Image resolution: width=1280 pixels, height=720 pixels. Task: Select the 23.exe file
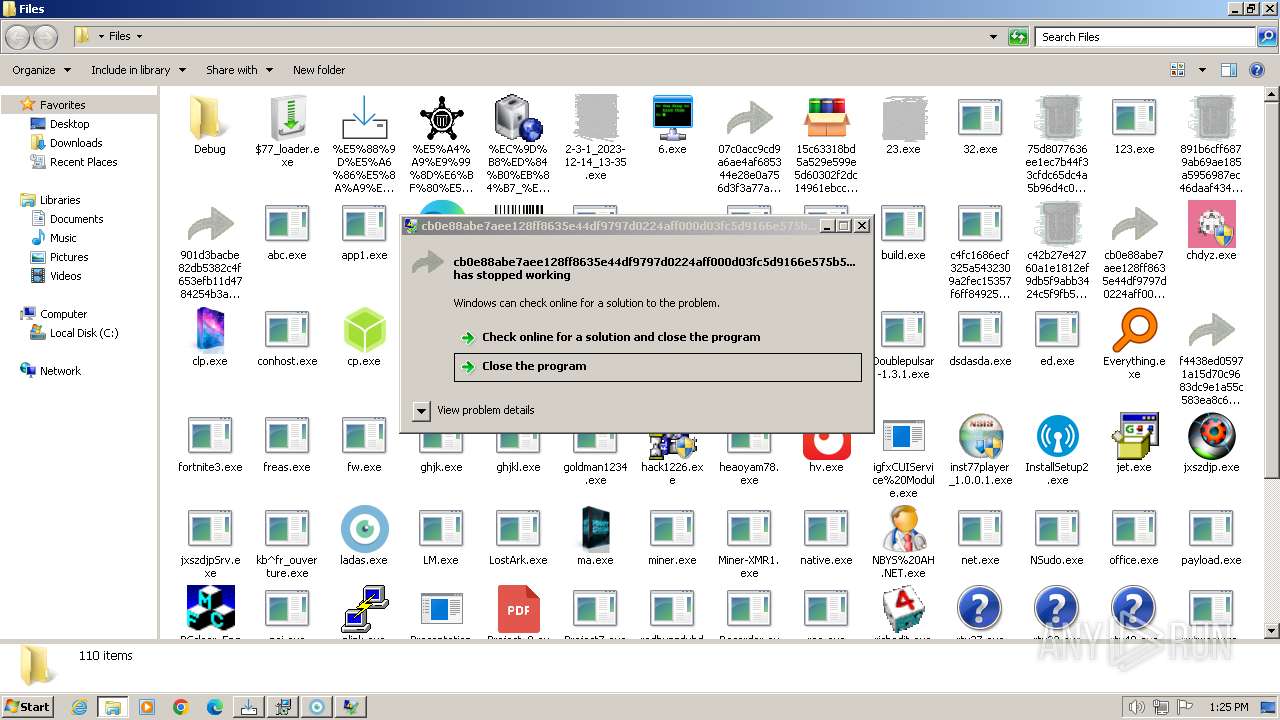pos(903,118)
